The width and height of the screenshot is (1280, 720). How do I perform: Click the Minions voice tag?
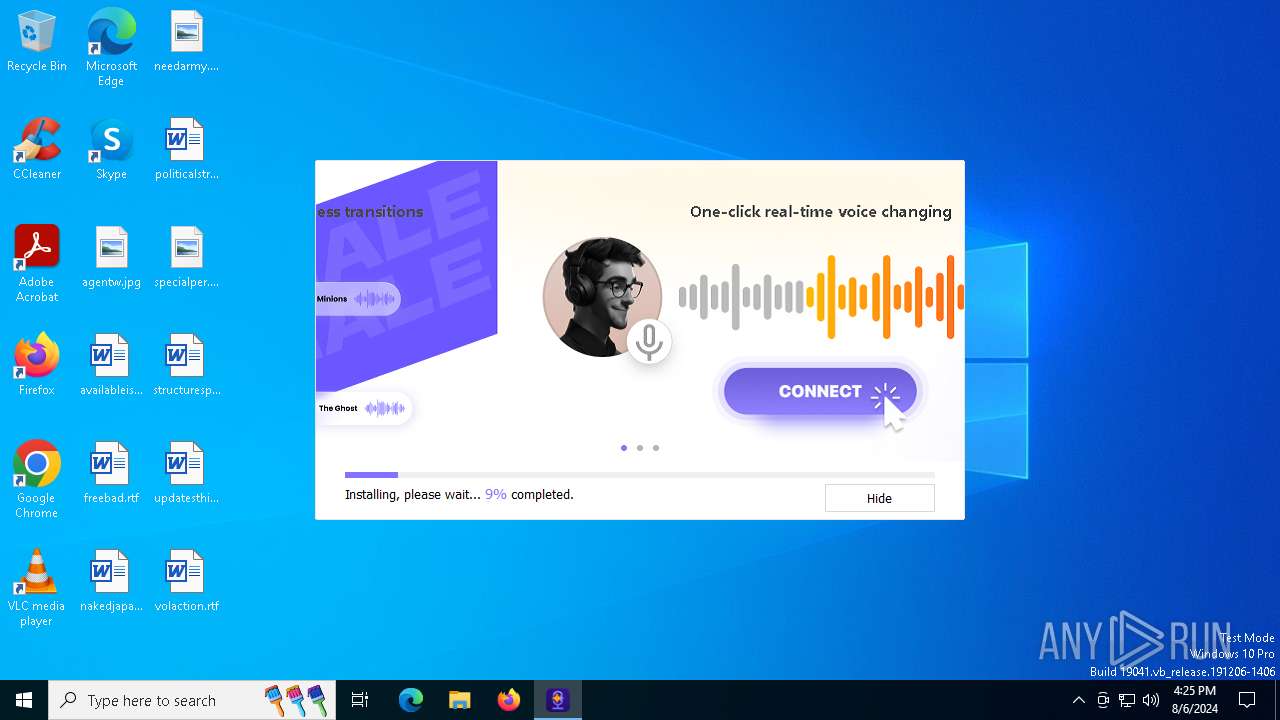[x=358, y=299]
